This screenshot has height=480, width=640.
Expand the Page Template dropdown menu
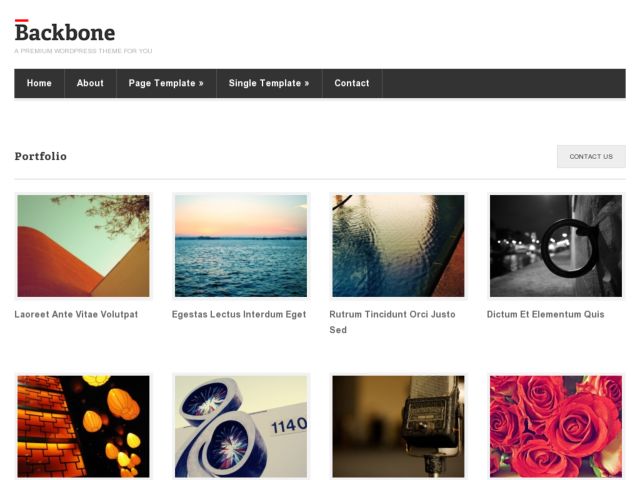(166, 83)
